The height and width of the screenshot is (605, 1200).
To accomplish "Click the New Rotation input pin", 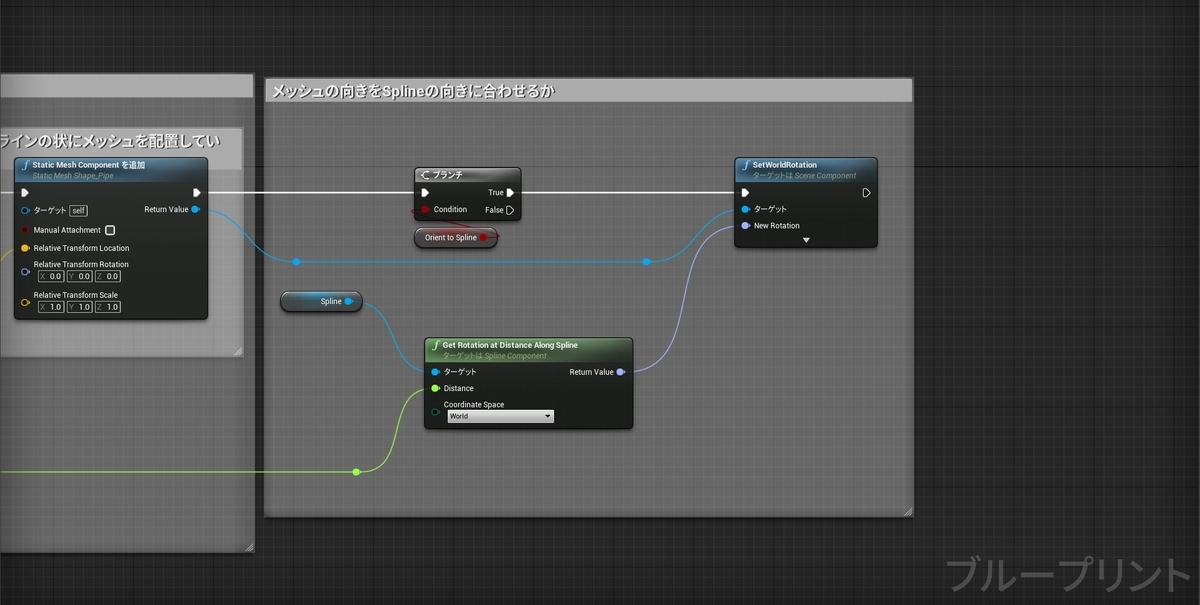I will point(745,226).
